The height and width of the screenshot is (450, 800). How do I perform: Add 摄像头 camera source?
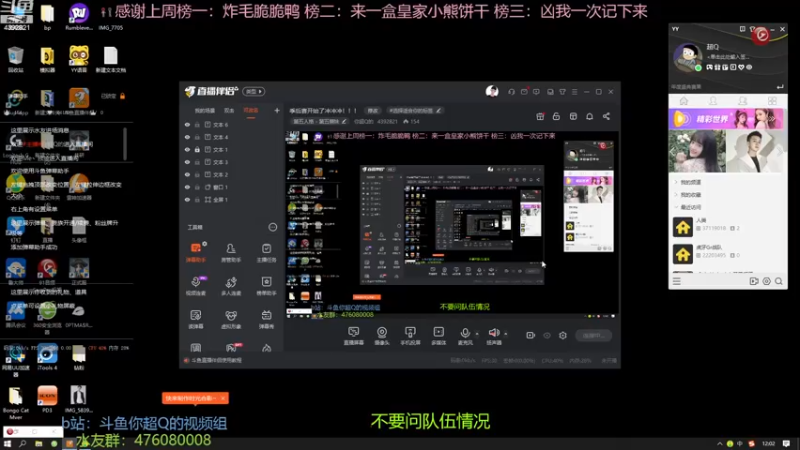click(382, 336)
